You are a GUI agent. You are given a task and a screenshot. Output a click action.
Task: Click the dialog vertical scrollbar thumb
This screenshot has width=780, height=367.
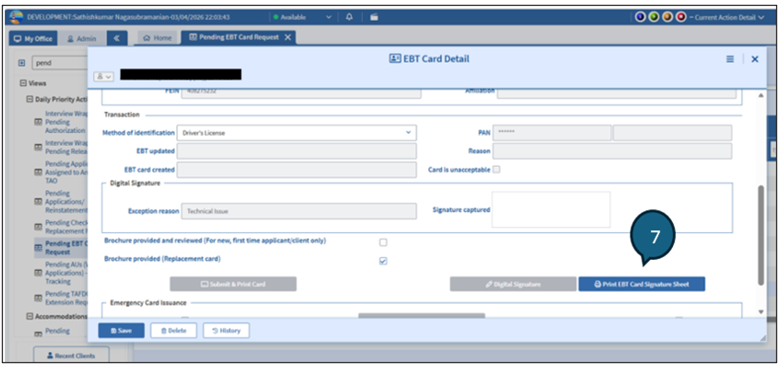point(761,236)
